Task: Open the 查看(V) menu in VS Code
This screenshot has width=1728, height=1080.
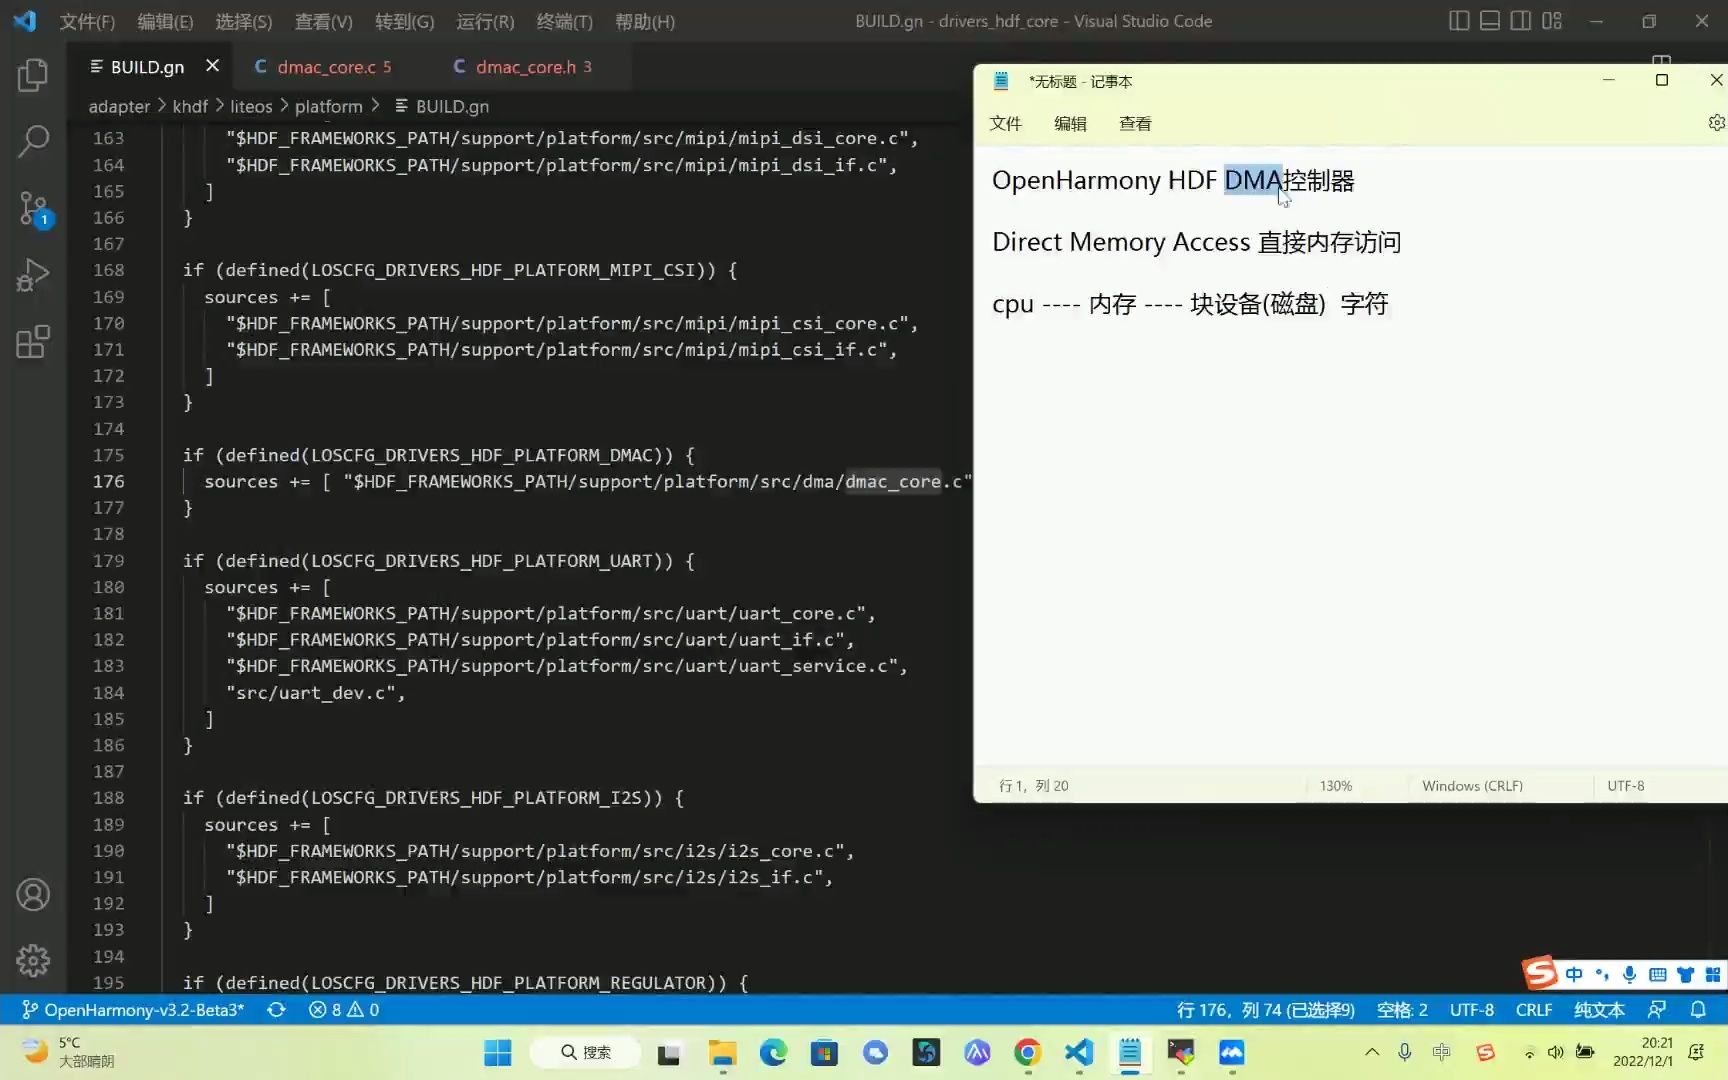Action: coord(323,21)
